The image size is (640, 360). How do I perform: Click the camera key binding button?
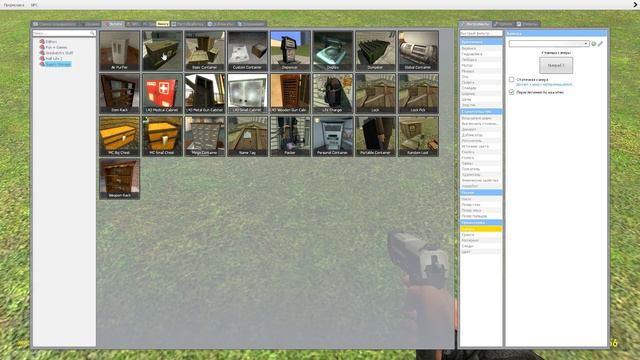[x=556, y=65]
